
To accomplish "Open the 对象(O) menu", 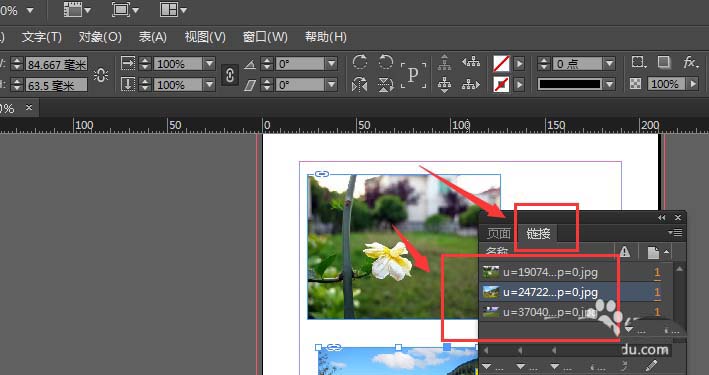I will click(x=100, y=37).
